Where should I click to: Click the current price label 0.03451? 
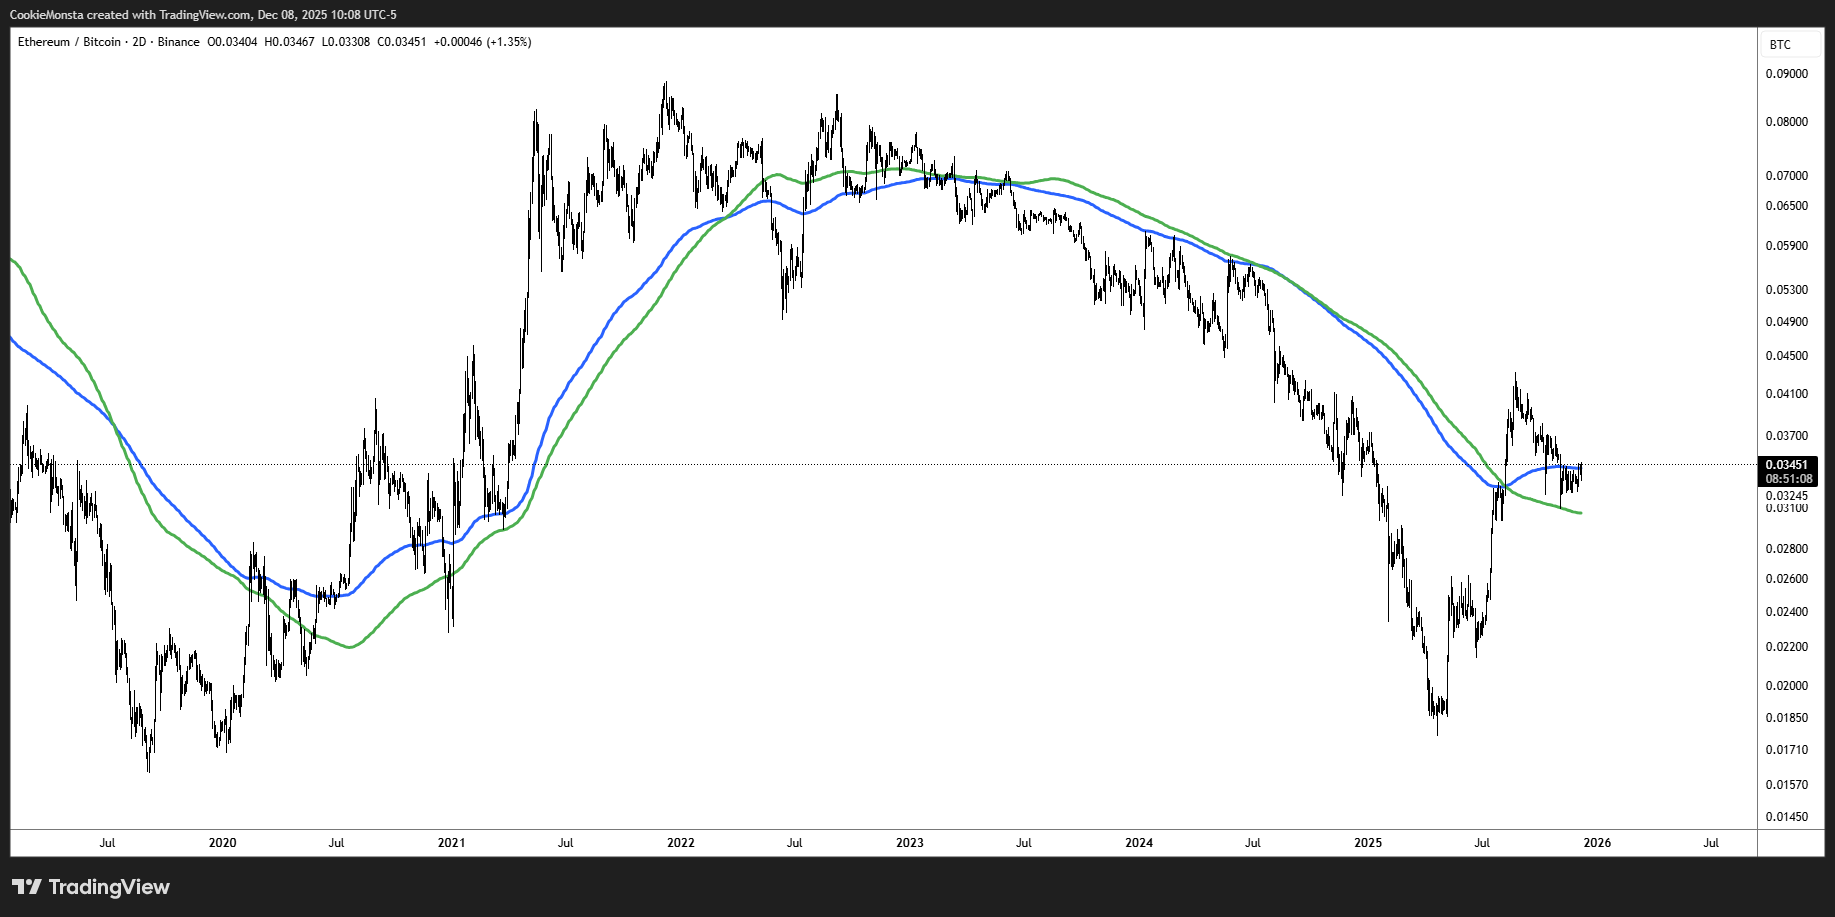pyautogui.click(x=1786, y=465)
